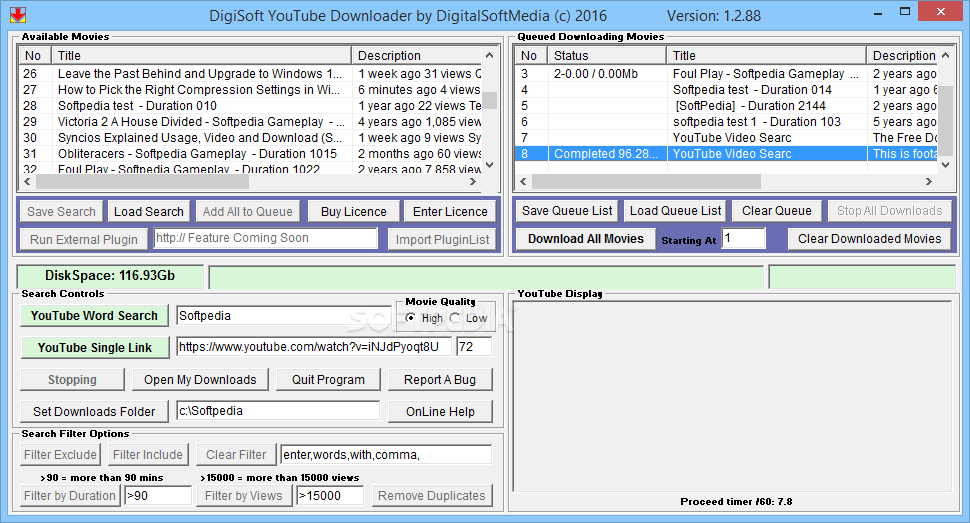Viewport: 970px width, 523px height.
Task: Click the YouTube URL input field
Action: [x=314, y=347]
